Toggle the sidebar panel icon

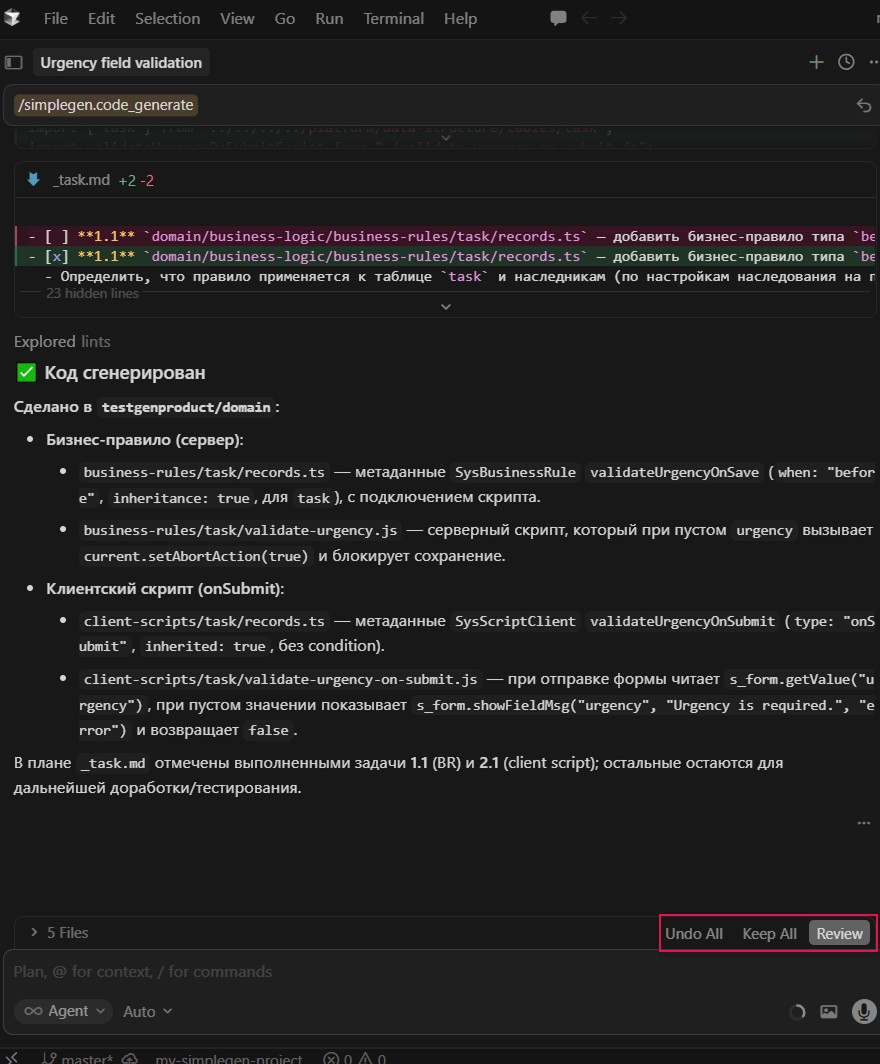click(x=14, y=62)
